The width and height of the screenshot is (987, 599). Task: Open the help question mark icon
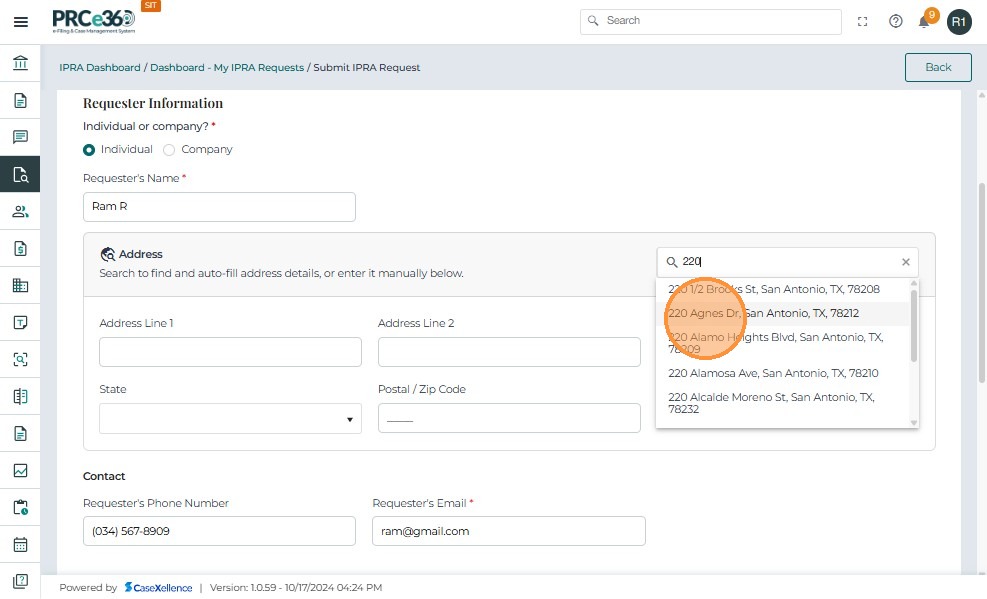pyautogui.click(x=896, y=21)
